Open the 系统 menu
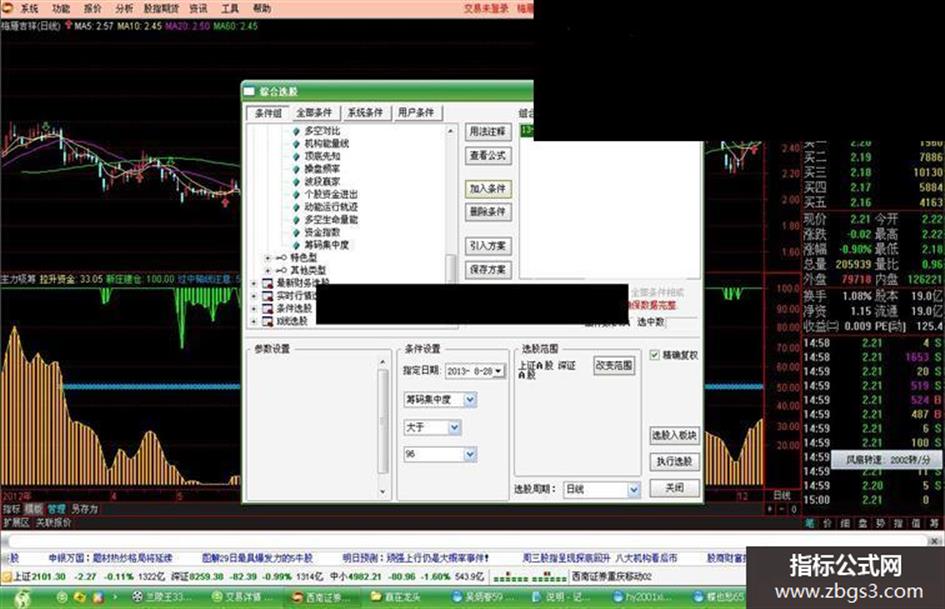 tap(30, 8)
